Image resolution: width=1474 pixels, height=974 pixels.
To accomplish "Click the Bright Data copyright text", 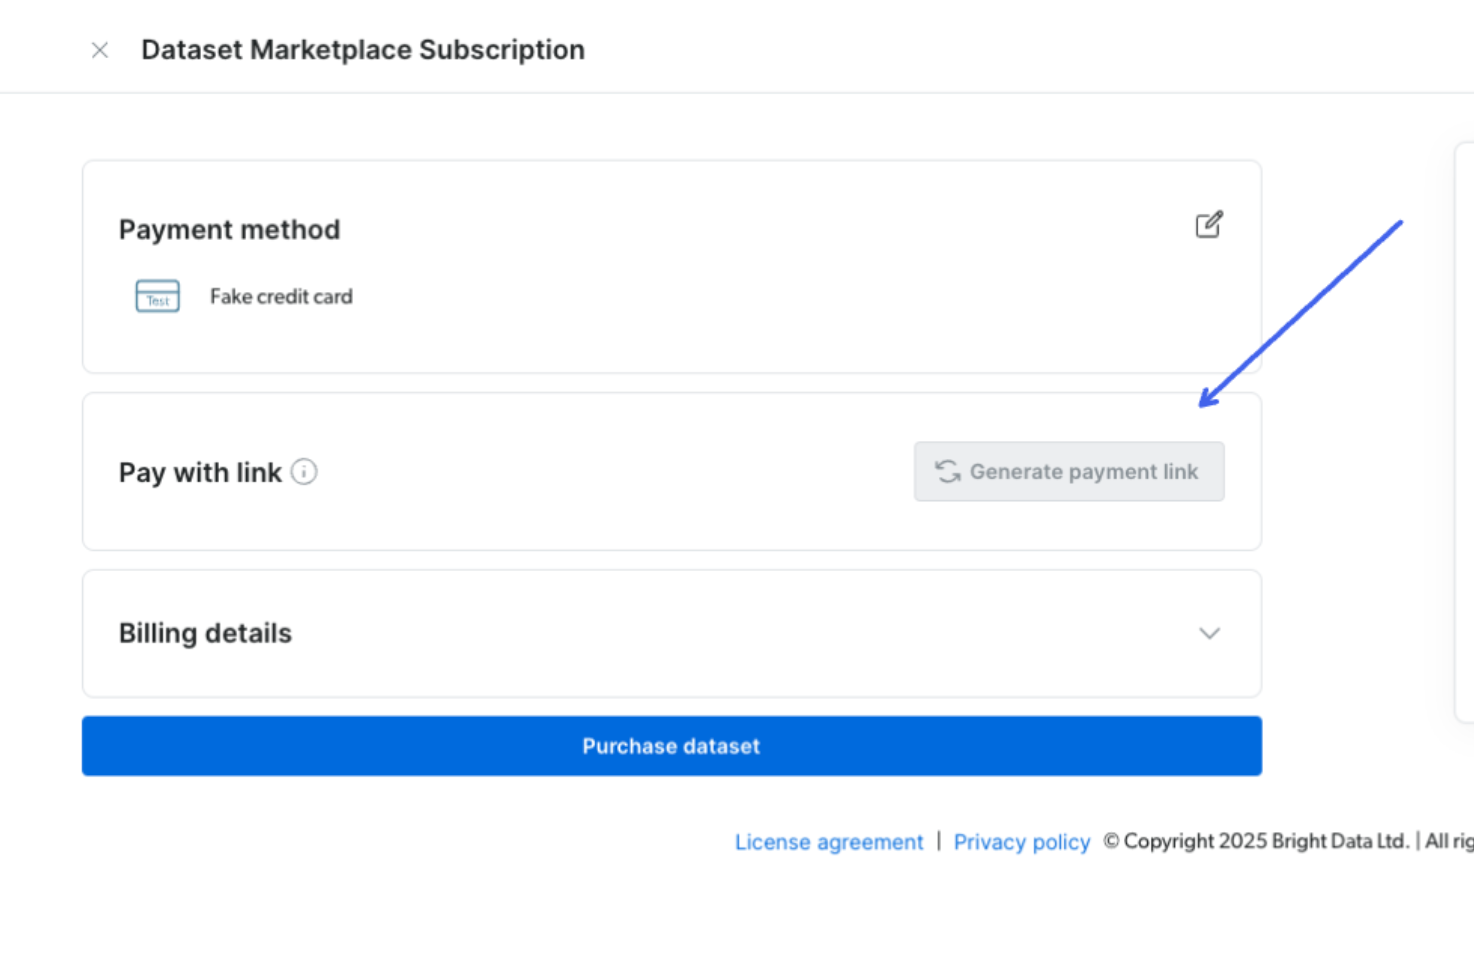I will (x=1264, y=841).
